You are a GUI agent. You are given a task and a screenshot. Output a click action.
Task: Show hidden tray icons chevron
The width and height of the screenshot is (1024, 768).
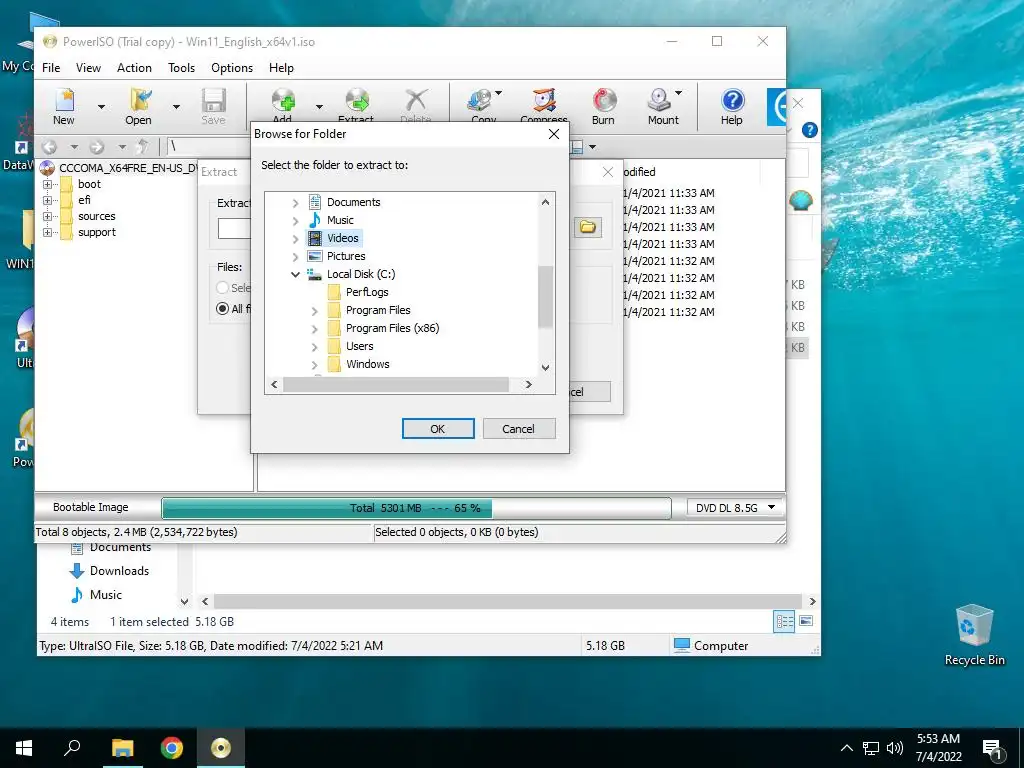tap(846, 748)
